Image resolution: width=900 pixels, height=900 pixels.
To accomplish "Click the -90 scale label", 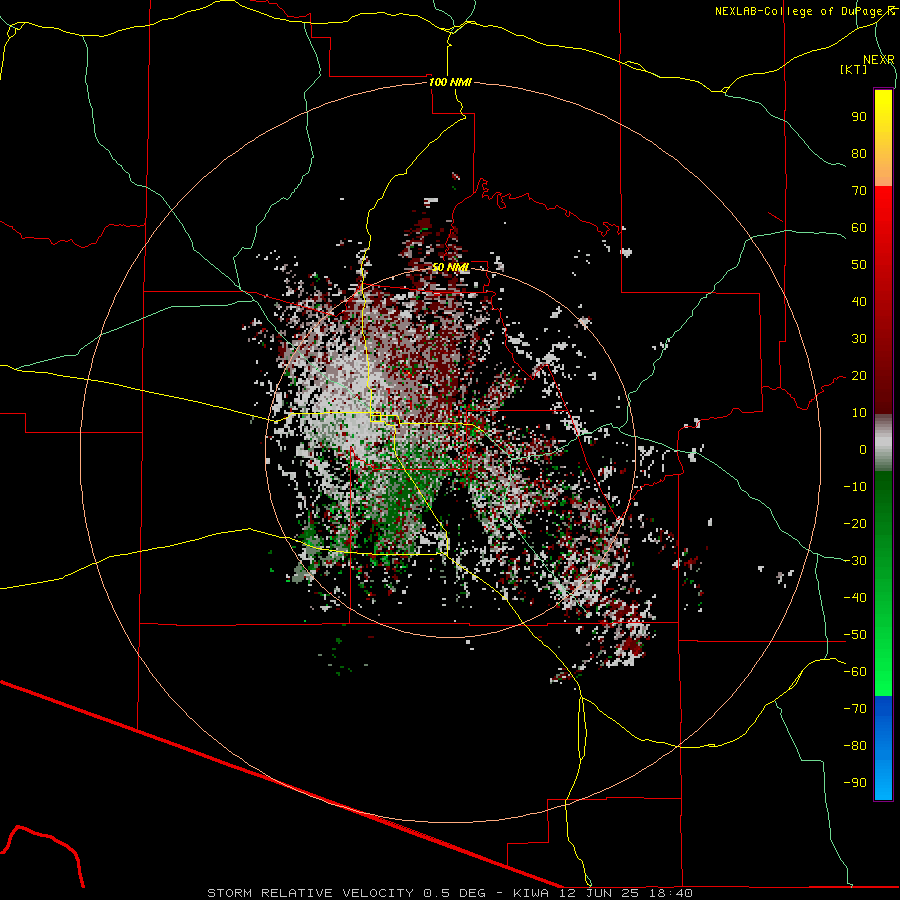I will [855, 783].
